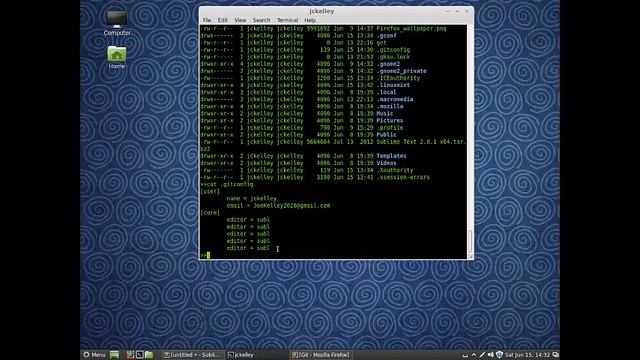The height and width of the screenshot is (360, 640).
Task: Launch Firefox from the panel launcher
Action: pos(130,355)
